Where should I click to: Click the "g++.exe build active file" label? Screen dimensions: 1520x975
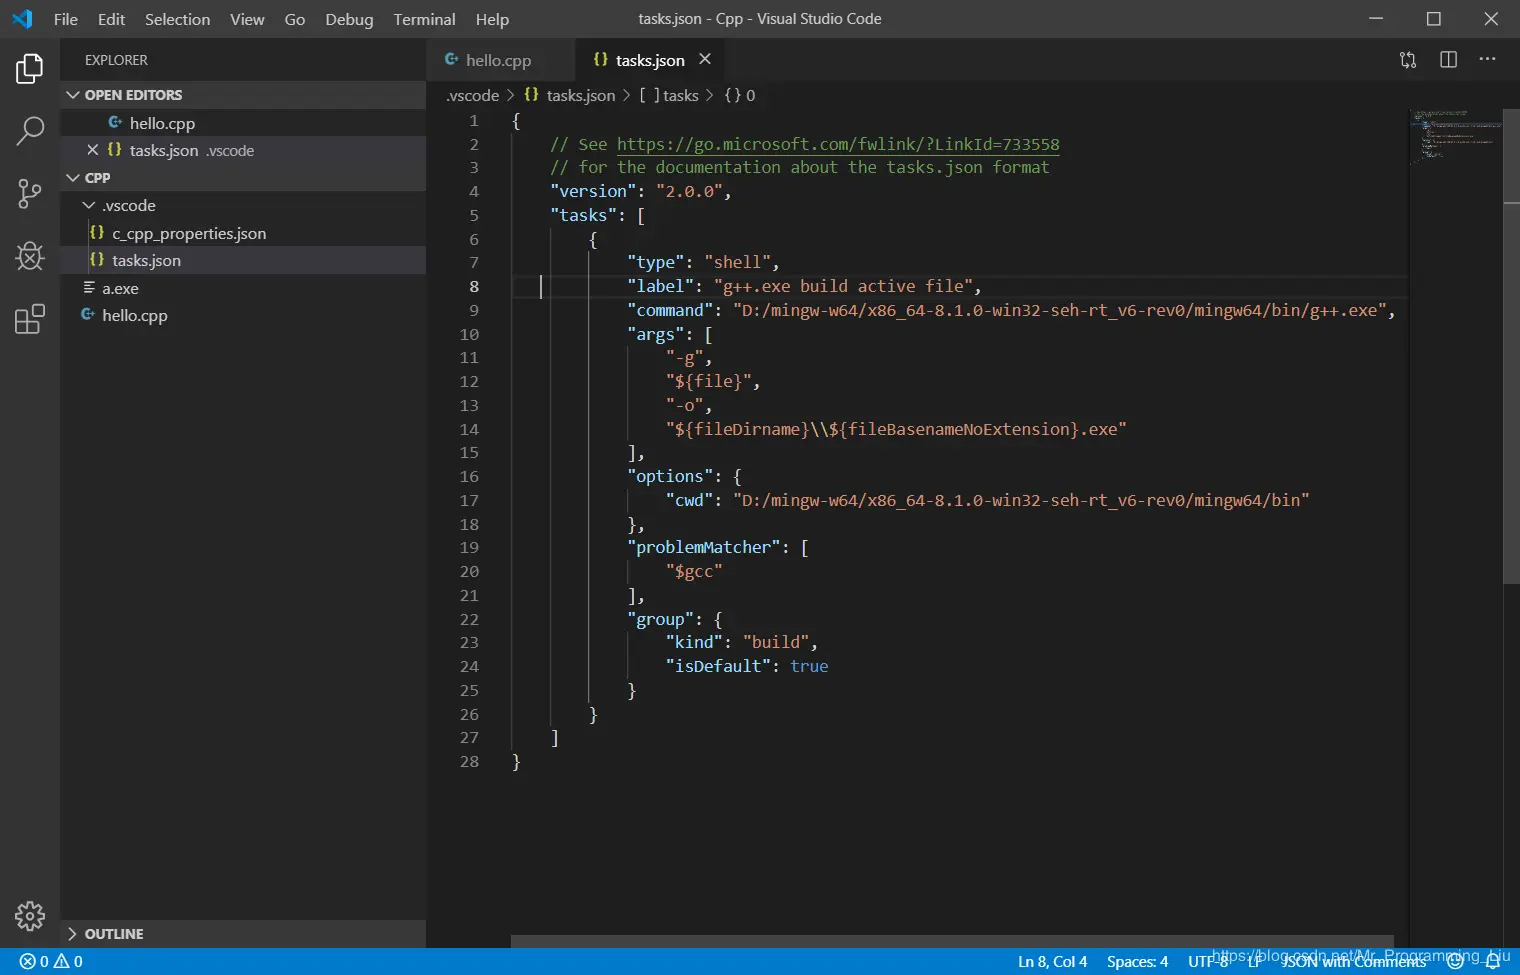point(842,286)
